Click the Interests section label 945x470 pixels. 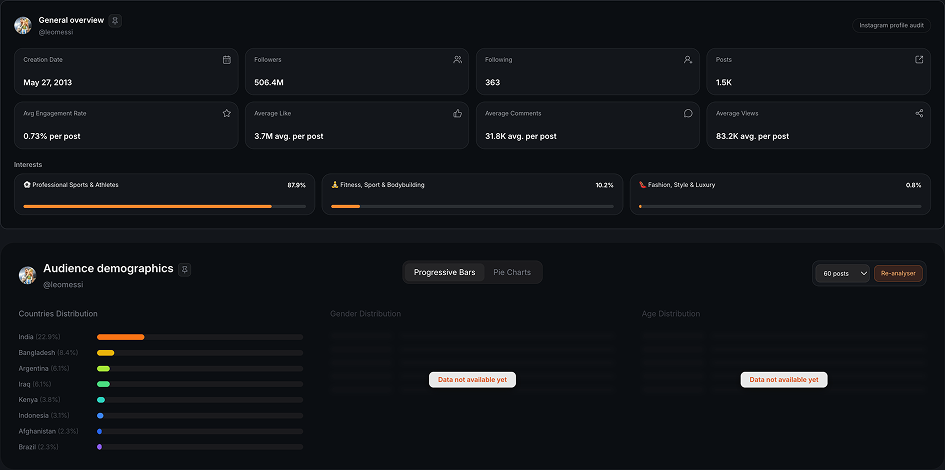28,164
